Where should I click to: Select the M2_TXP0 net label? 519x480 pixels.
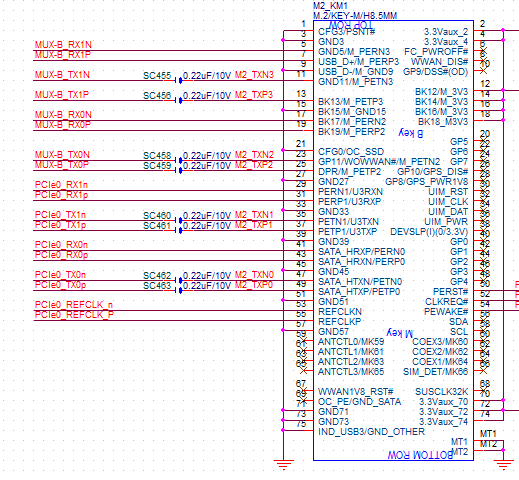(x=254, y=285)
